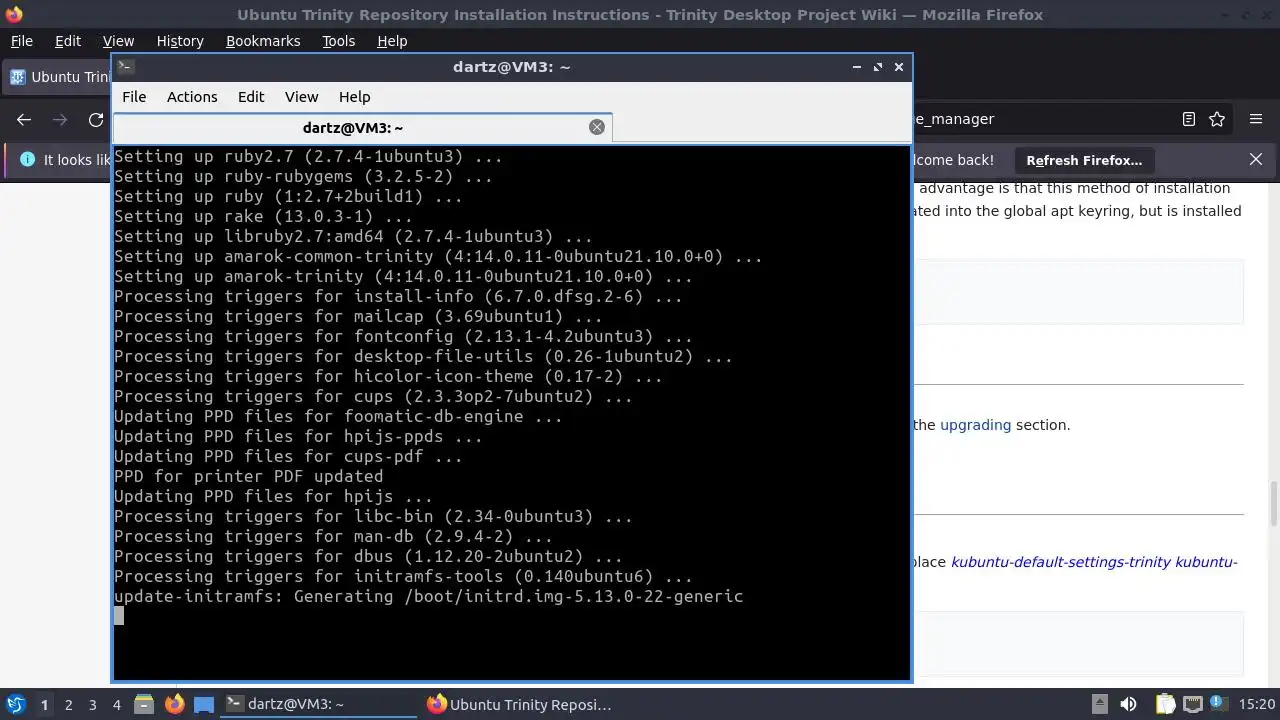Switch to workspace 3

point(92,705)
